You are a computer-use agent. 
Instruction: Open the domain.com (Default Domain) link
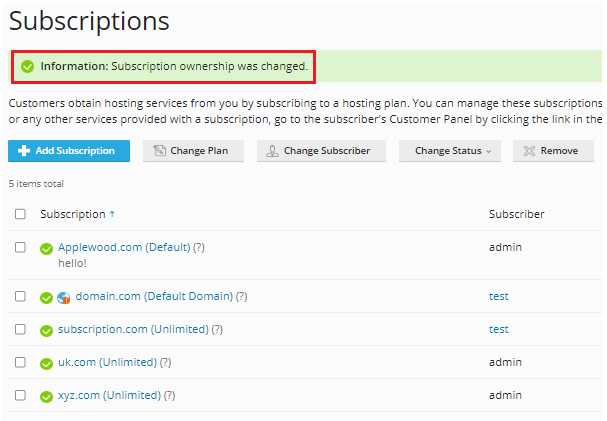coord(154,296)
